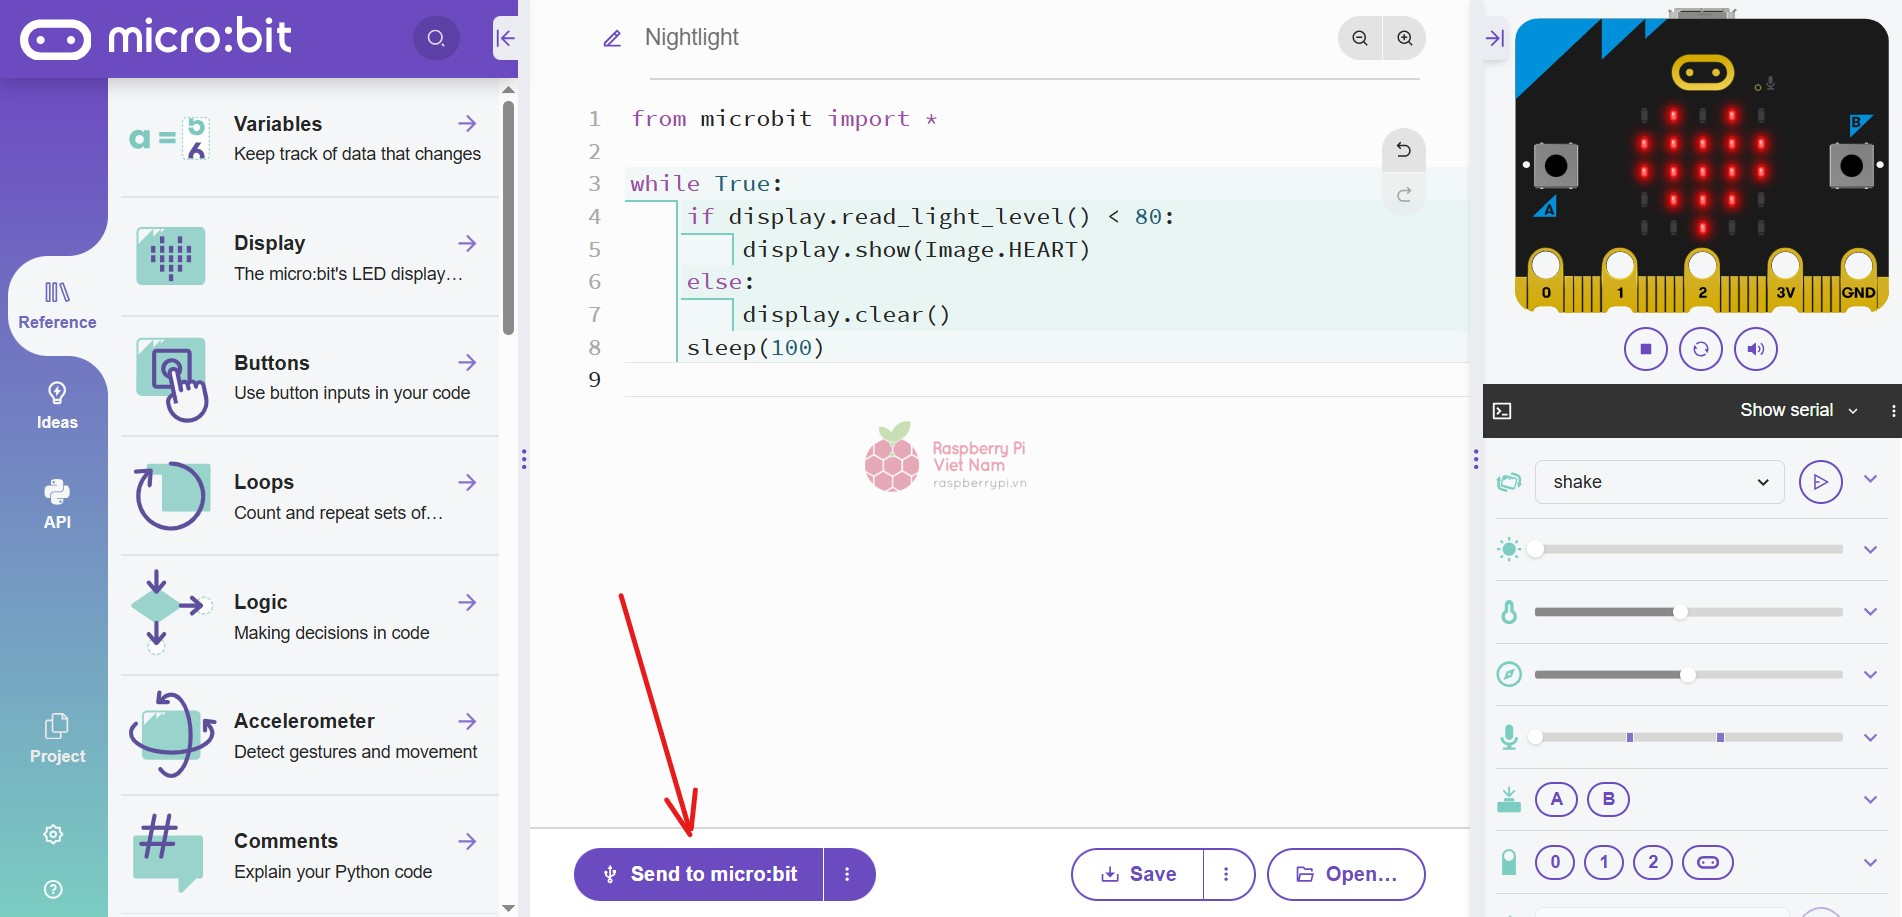Open the gesture selection dropdown showing shake
This screenshot has width=1902, height=917.
click(1658, 481)
